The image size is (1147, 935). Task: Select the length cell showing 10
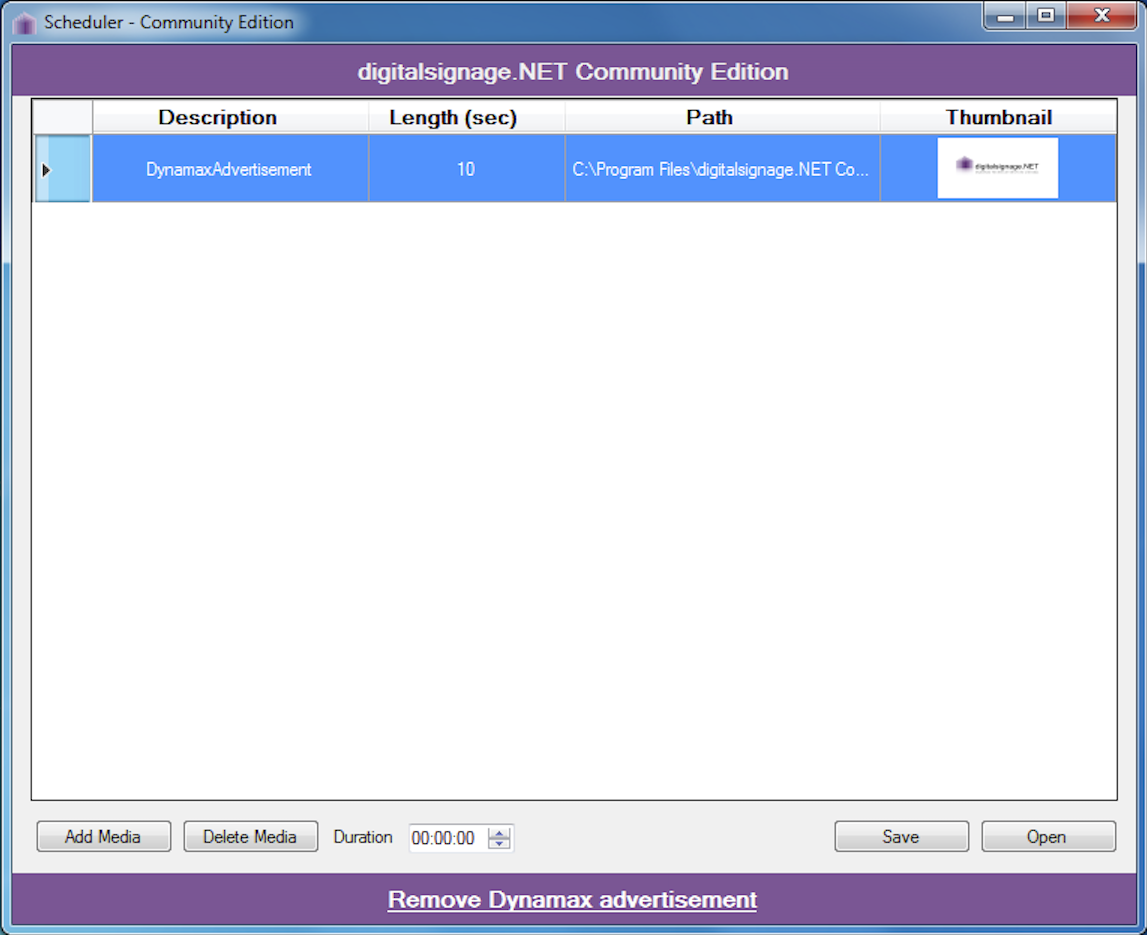point(467,168)
